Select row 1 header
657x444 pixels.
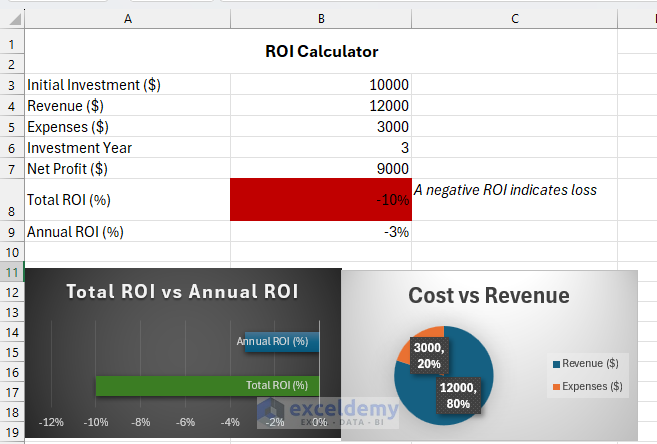pos(12,44)
